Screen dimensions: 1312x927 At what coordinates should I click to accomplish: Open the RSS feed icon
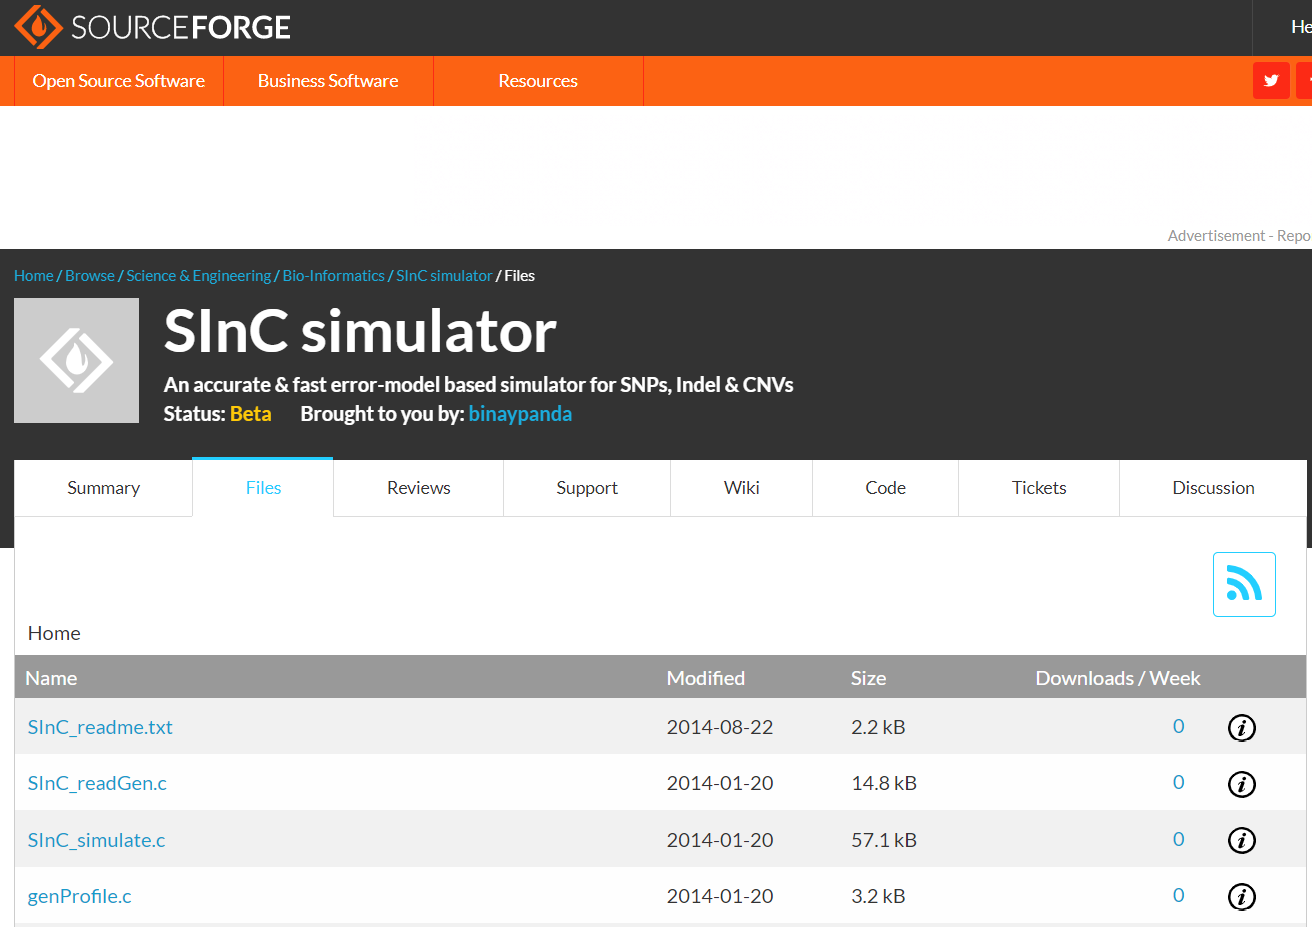coord(1244,584)
